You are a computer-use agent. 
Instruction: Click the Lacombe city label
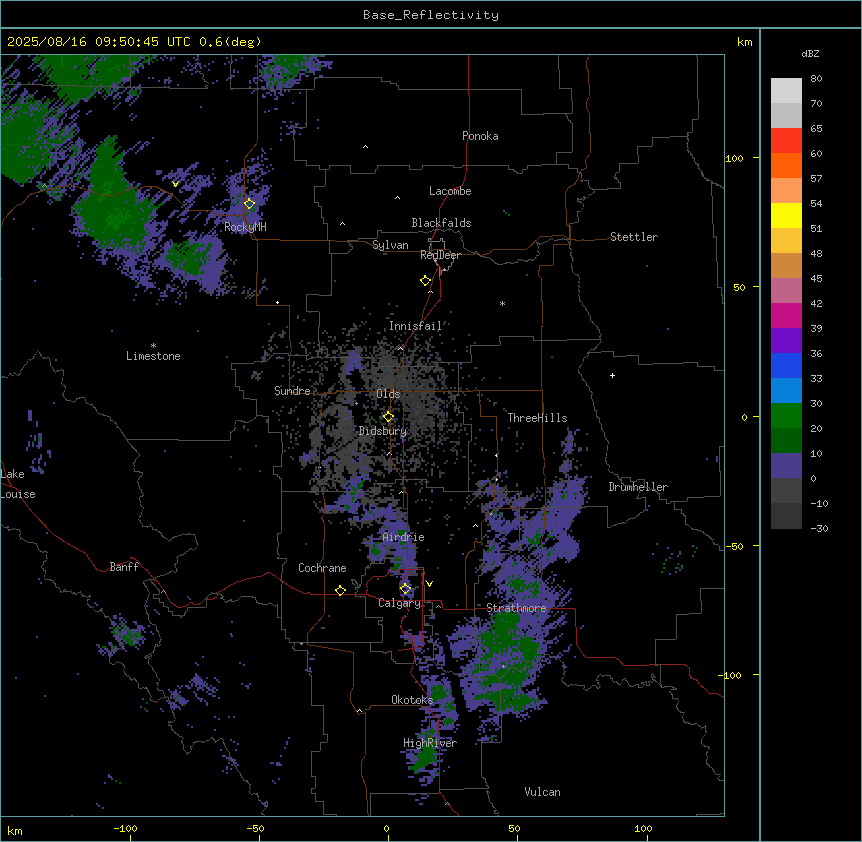[450, 191]
